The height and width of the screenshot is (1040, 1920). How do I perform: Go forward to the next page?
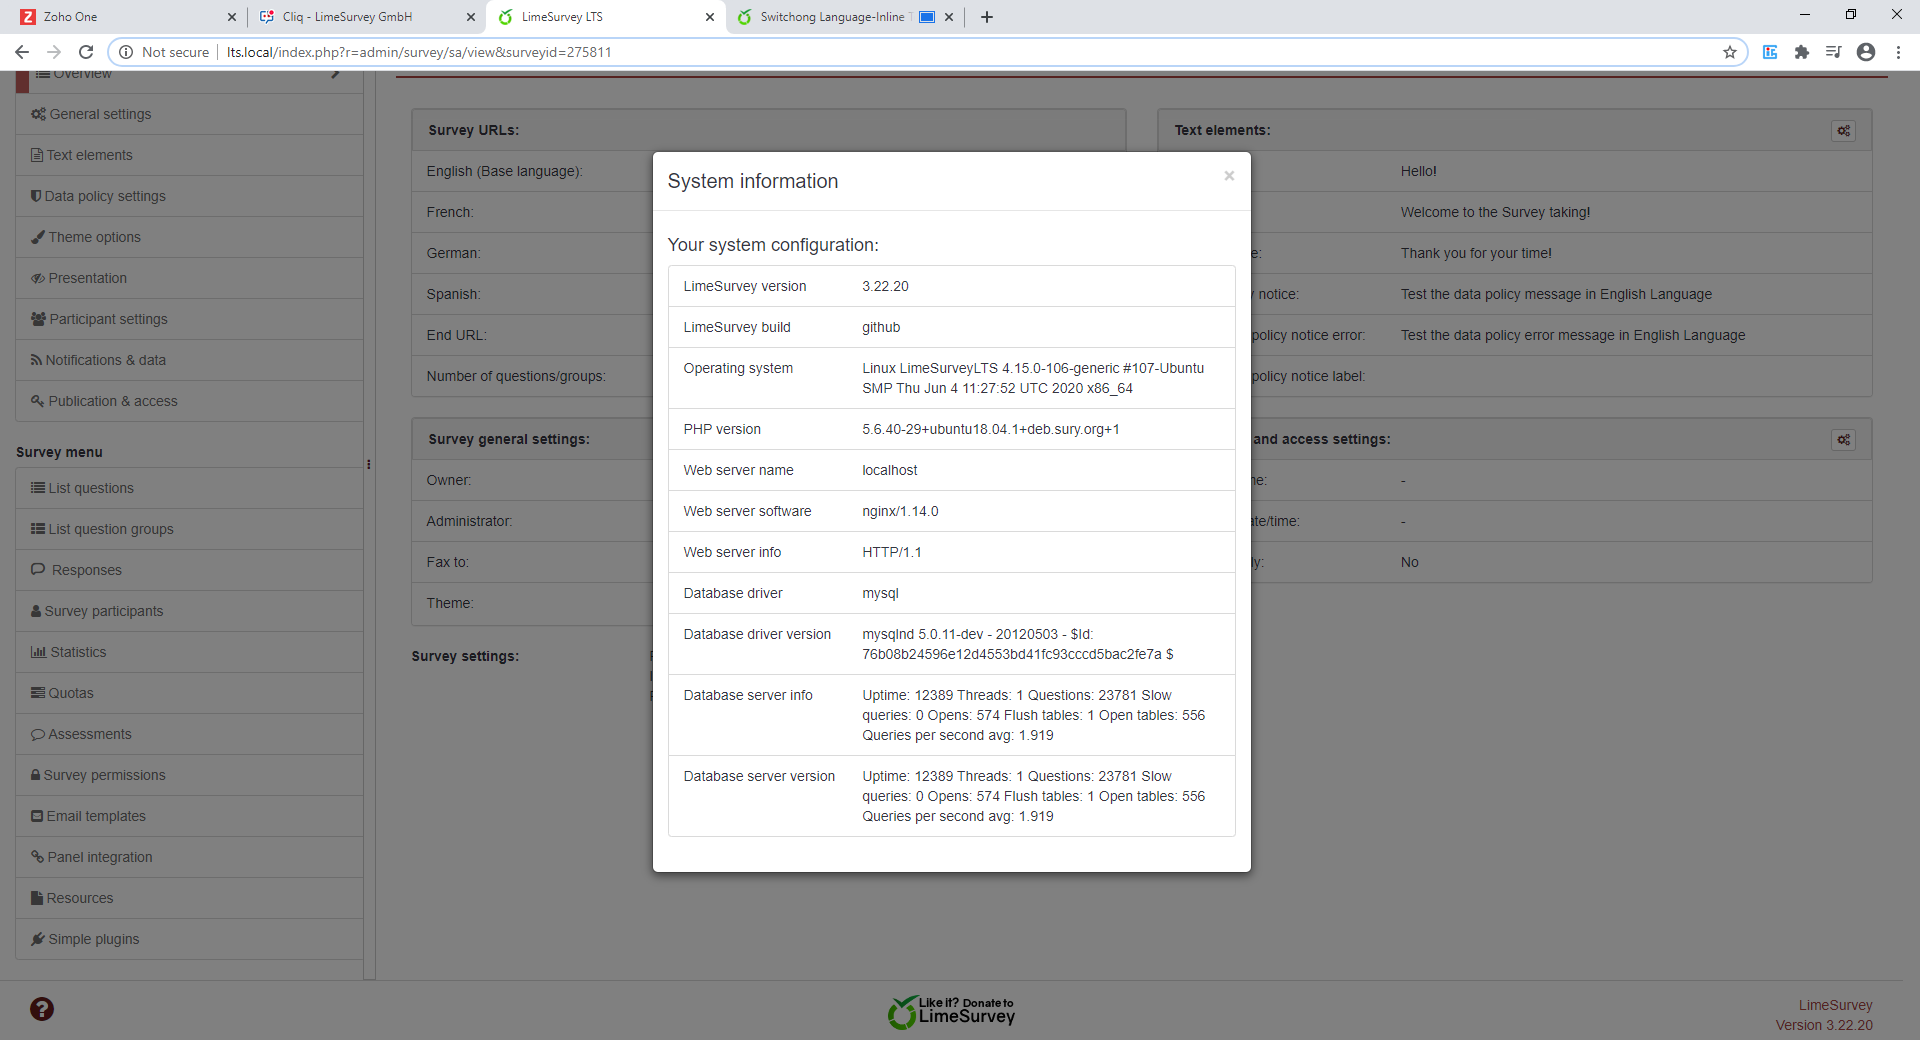tap(54, 52)
